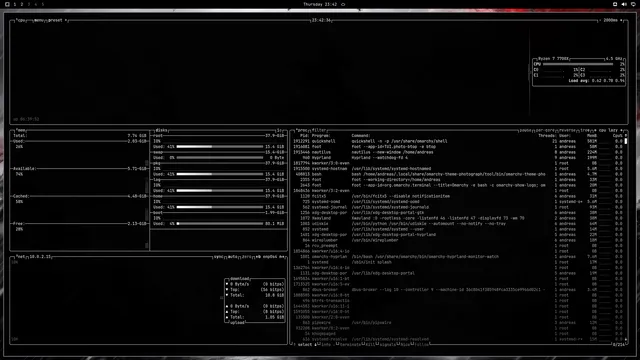Toggle net sync scaling option
Viewport: 640px width, 360px height.
218,257
